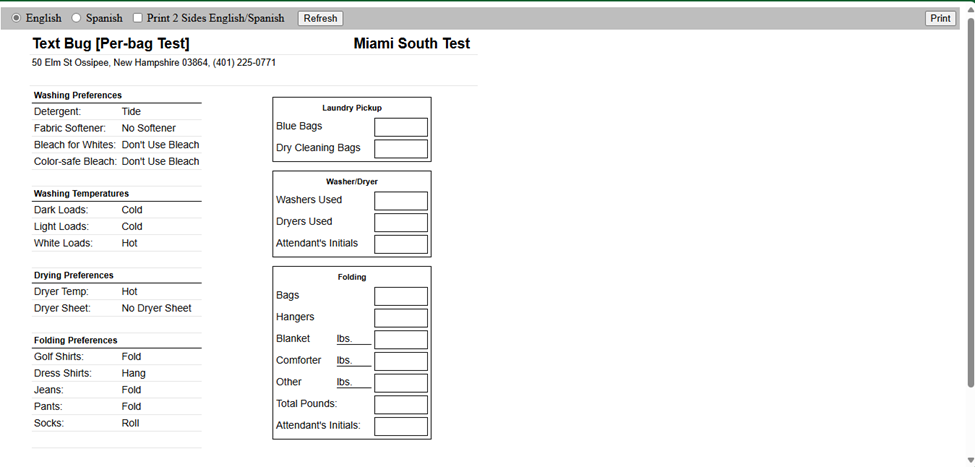975x467 pixels.
Task: Focus the Dryers Used field
Action: pos(400,222)
